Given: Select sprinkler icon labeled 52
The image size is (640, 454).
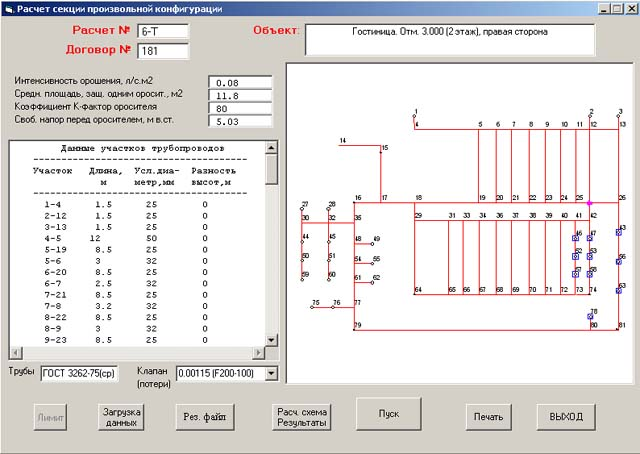Looking at the screenshot, I should coord(576,255).
